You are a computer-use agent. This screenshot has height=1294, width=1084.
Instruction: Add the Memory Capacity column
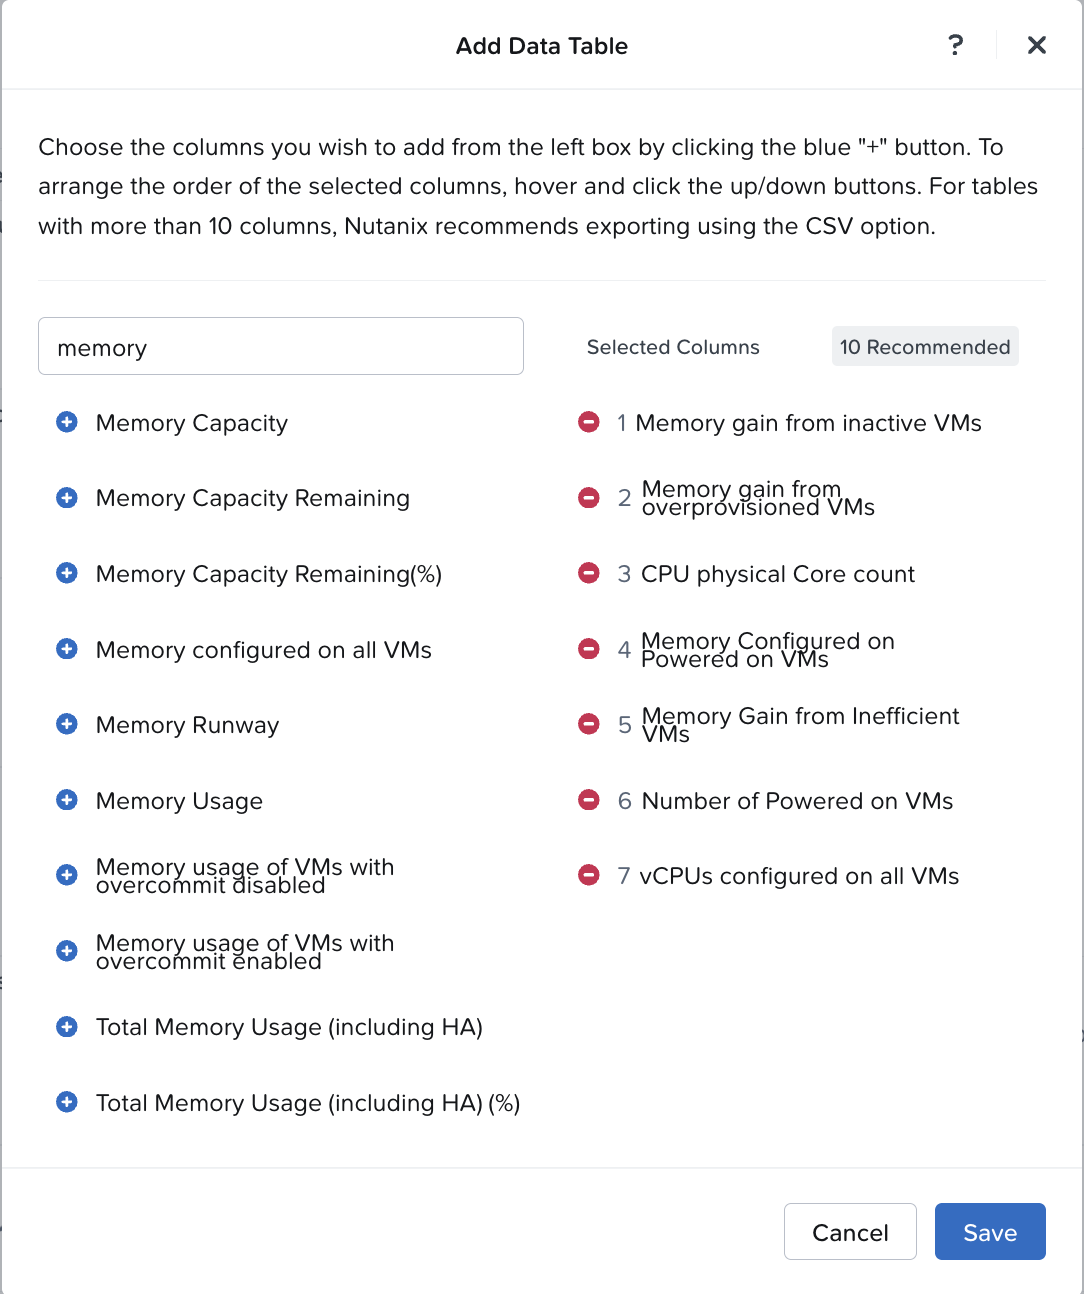pos(67,422)
